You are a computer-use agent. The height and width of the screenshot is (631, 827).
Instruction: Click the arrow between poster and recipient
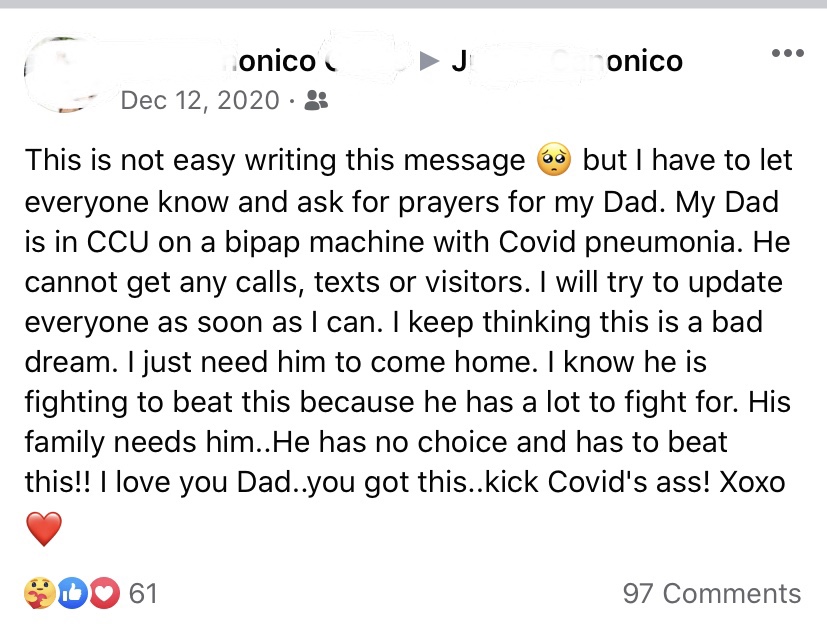pos(429,61)
